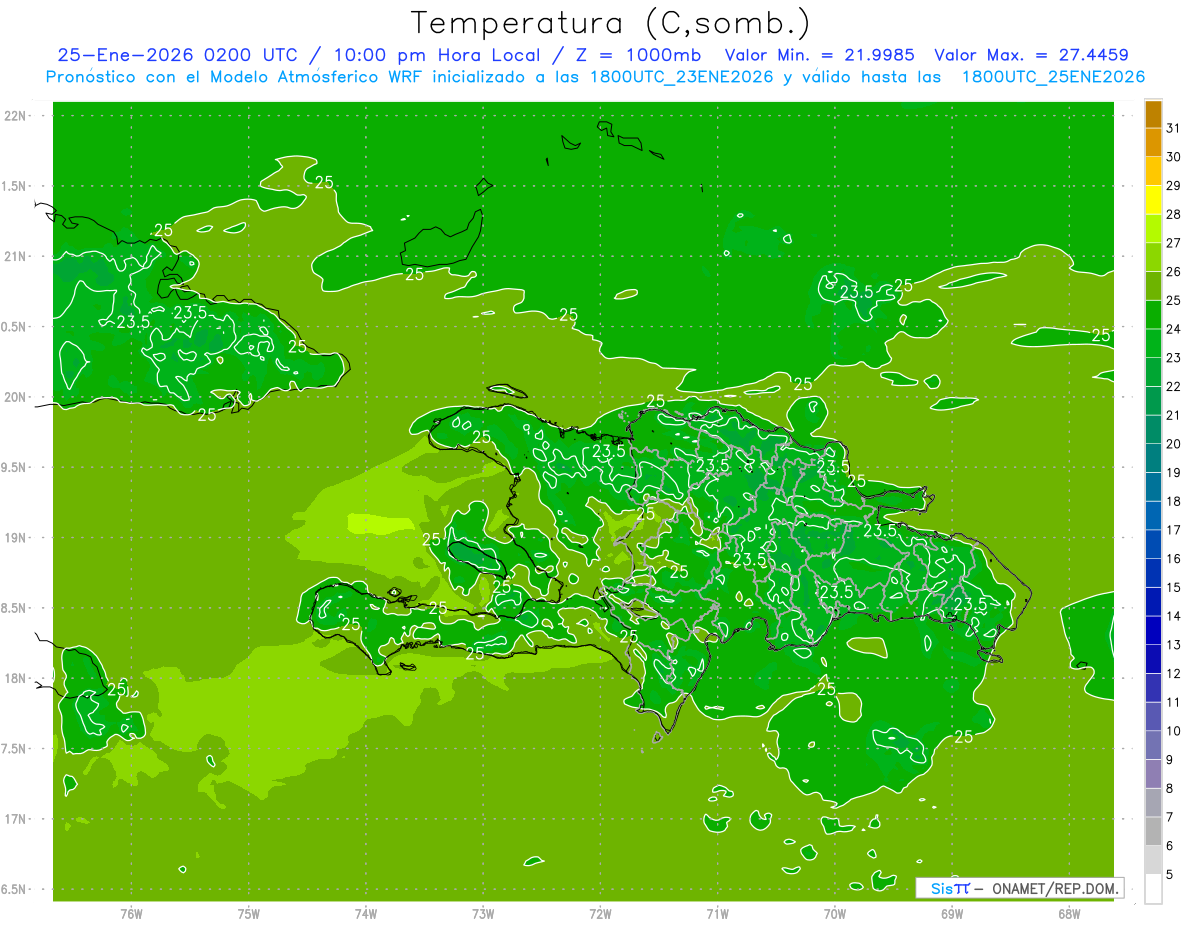Image resolution: width=1200 pixels, height=927 pixels.
Task: Click the '22N' latitude axis label
Action: coord(17,116)
